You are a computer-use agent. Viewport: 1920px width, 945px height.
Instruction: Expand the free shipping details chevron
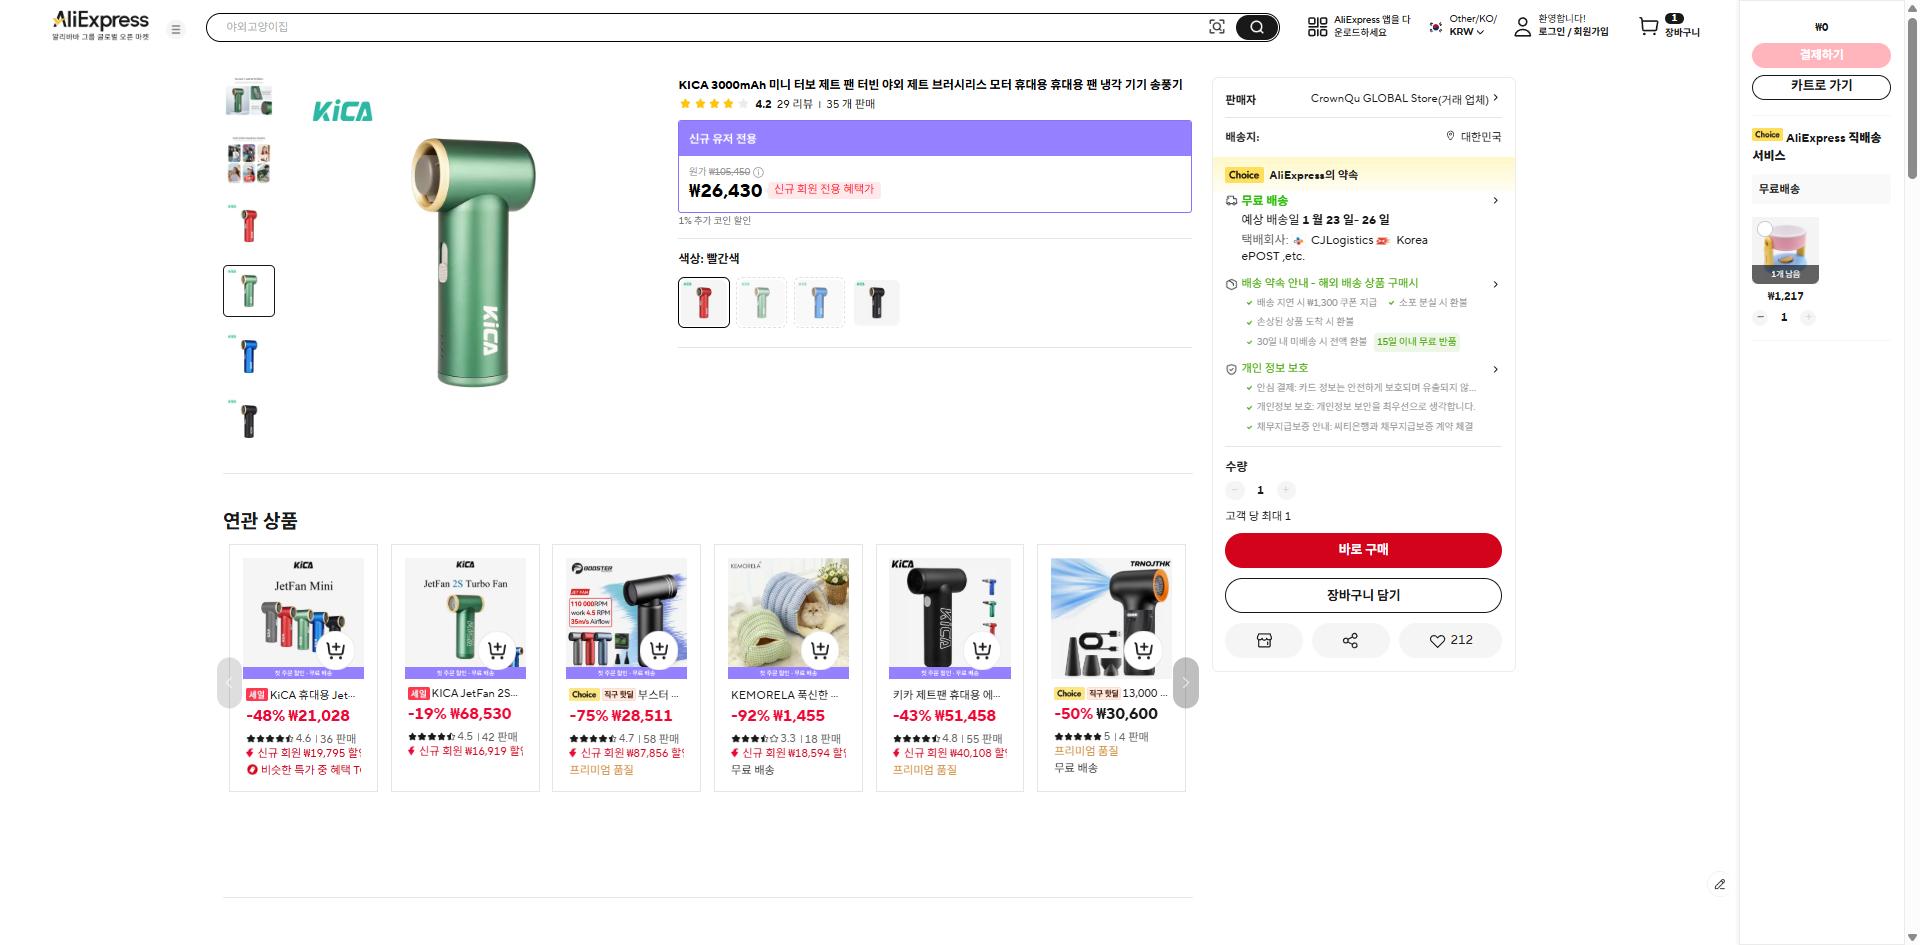click(x=1495, y=200)
